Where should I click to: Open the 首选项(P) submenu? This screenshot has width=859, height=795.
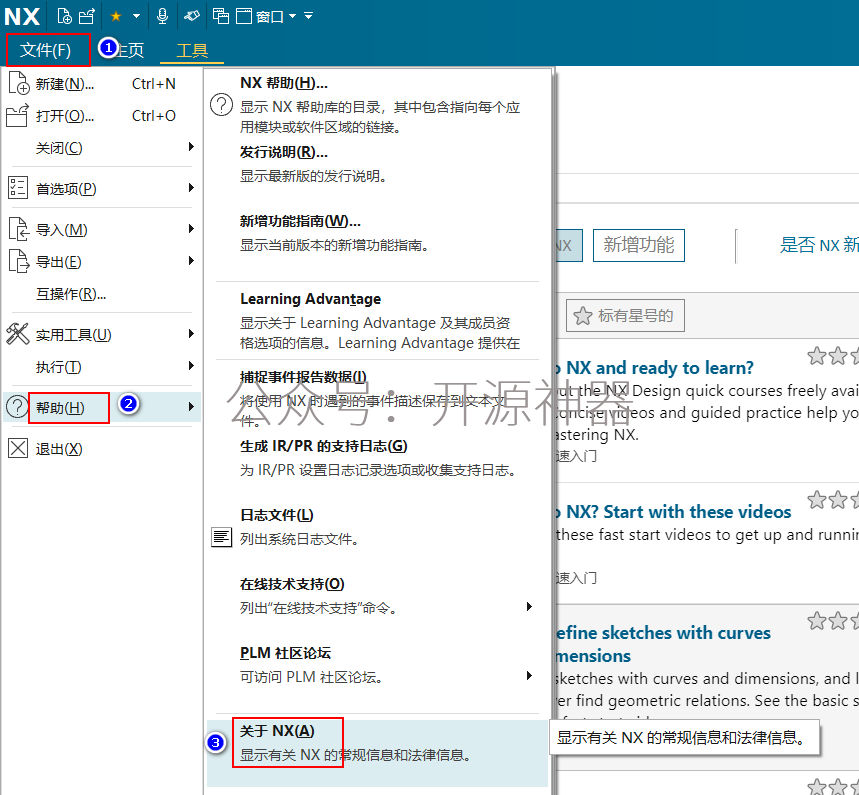[x=101, y=189]
